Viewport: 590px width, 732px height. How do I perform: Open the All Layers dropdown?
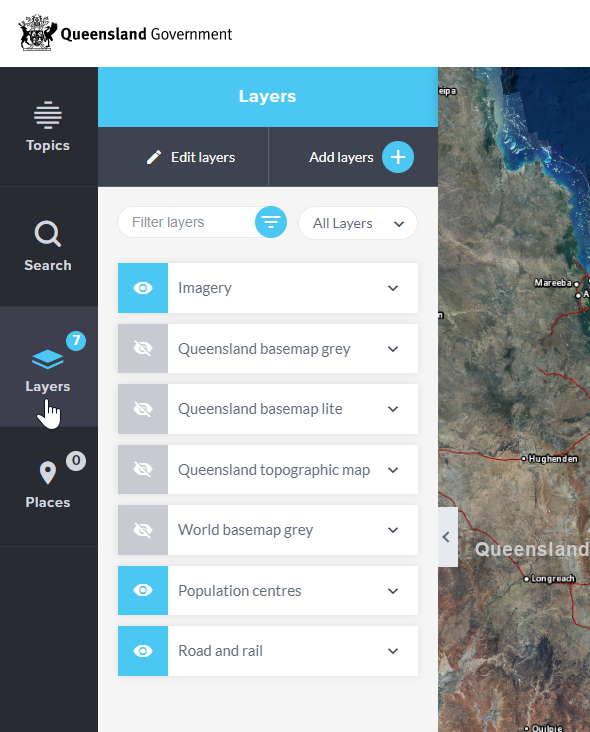click(x=358, y=223)
